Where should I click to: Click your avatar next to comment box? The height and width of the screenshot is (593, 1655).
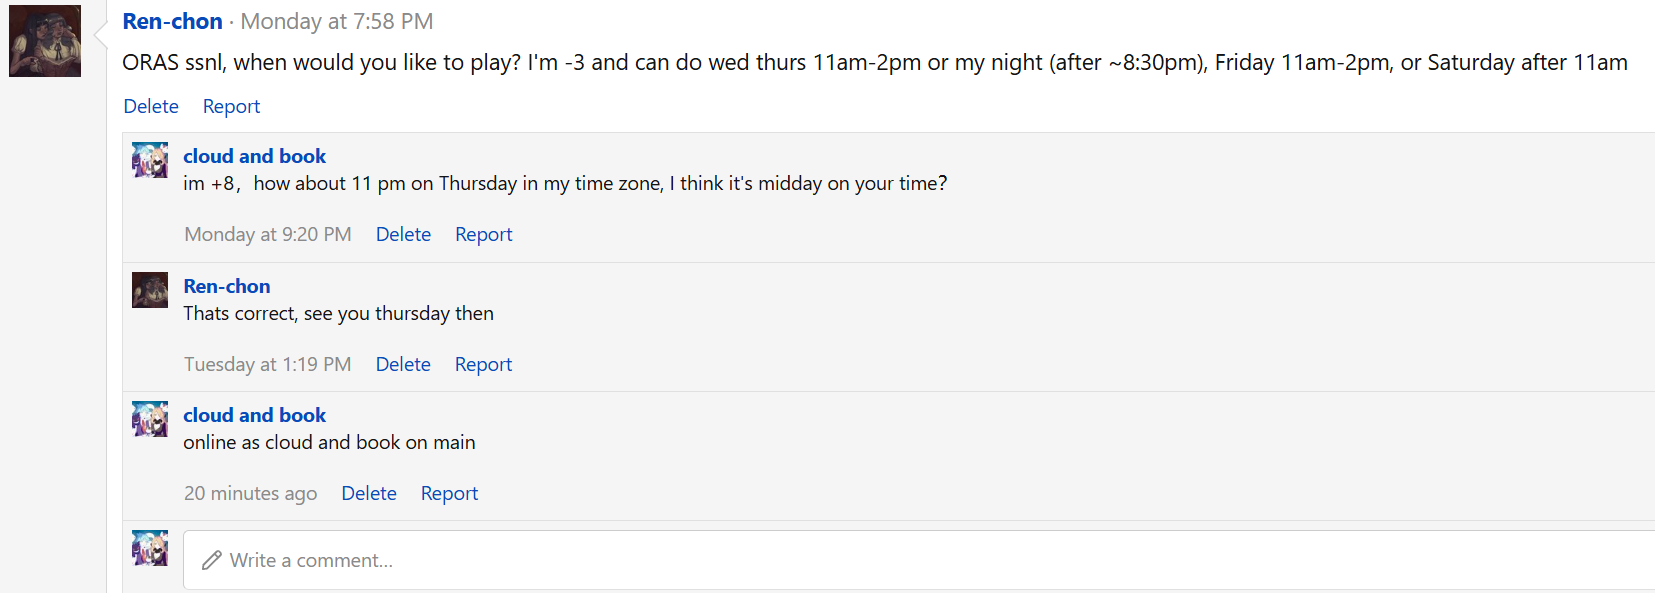[x=150, y=548]
